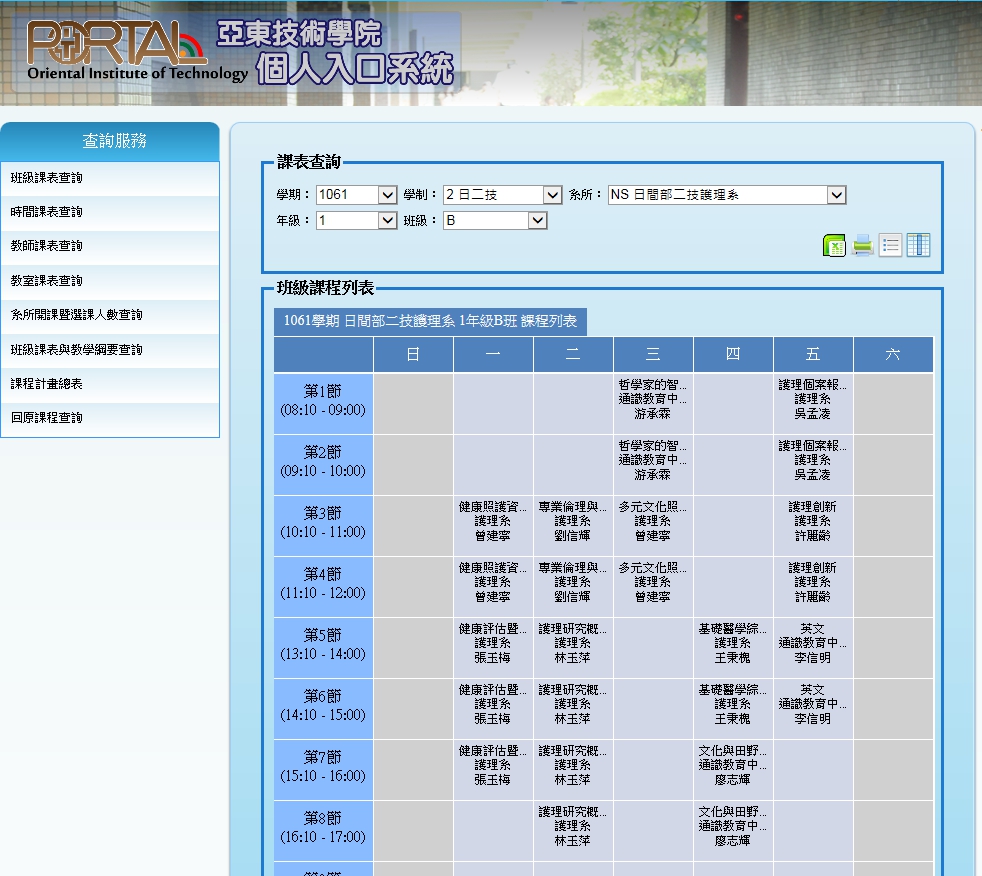Switch to timetable grid view icon
The width and height of the screenshot is (982, 876).
tap(918, 245)
